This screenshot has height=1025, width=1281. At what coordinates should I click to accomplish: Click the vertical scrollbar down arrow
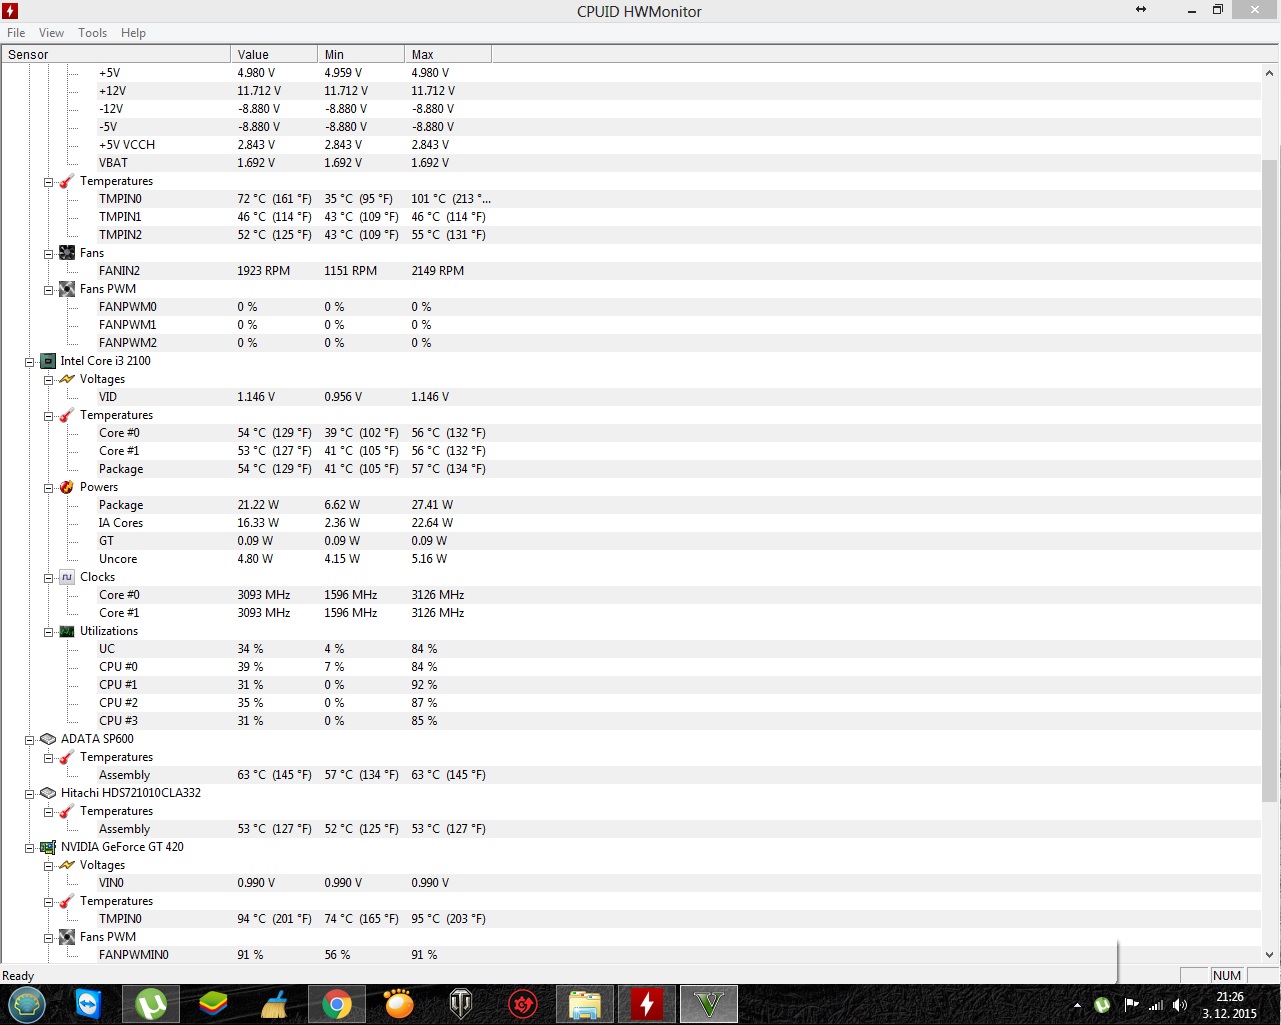[1270, 955]
